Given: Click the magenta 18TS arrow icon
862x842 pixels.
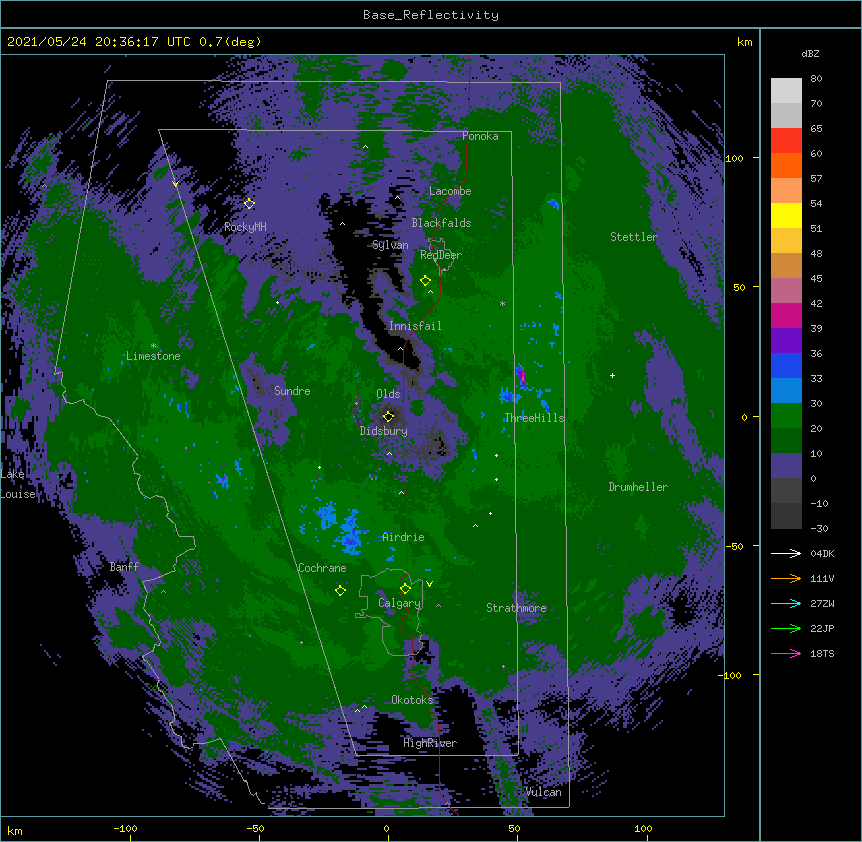Looking at the screenshot, I should (x=786, y=653).
